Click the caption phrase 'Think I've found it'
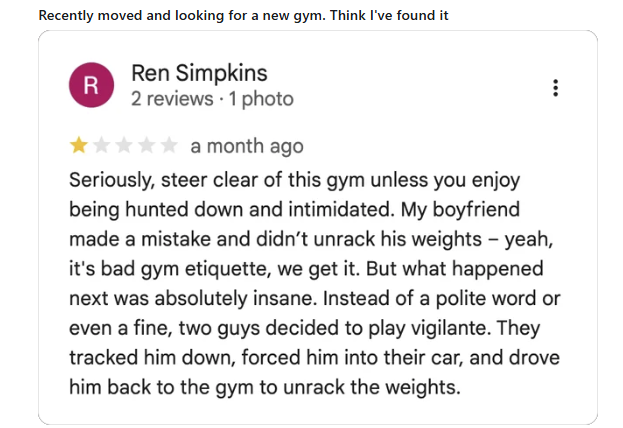This screenshot has width=623, height=428. [389, 15]
